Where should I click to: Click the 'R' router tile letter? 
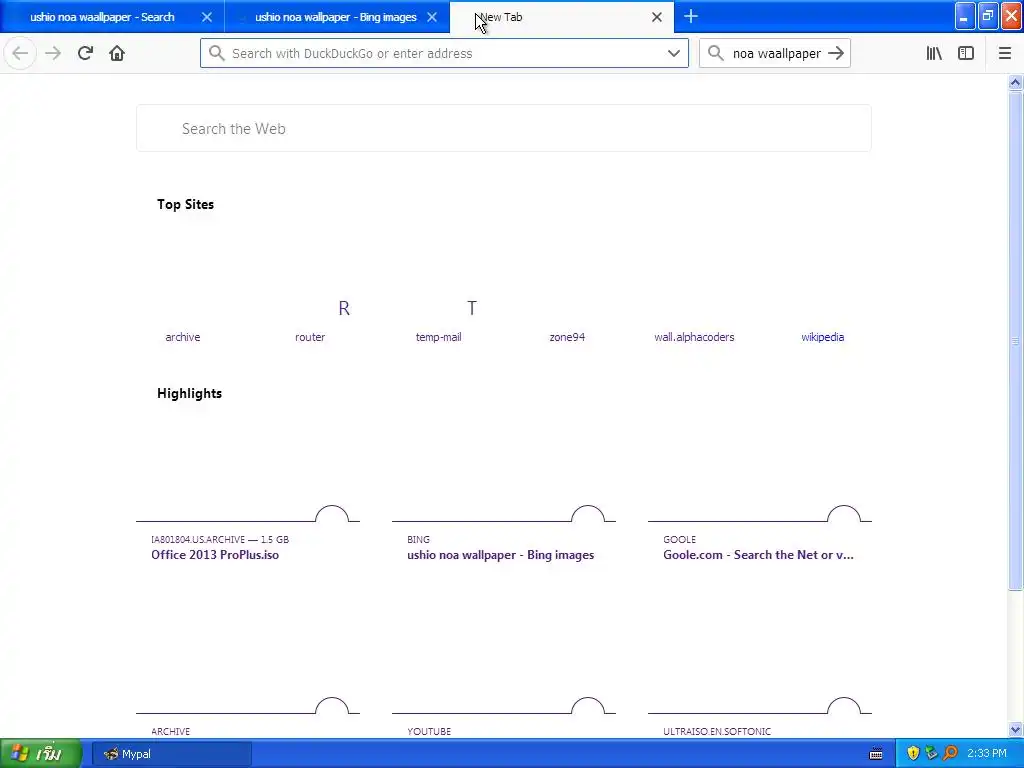pos(344,308)
